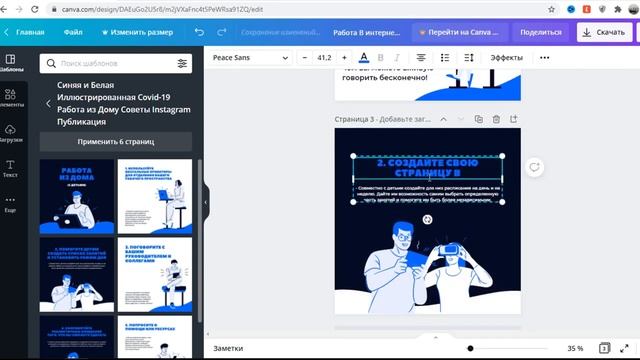Image resolution: width=640 pixels, height=360 pixels.
Task: Increase font size with plus button
Action: [x=344, y=58]
